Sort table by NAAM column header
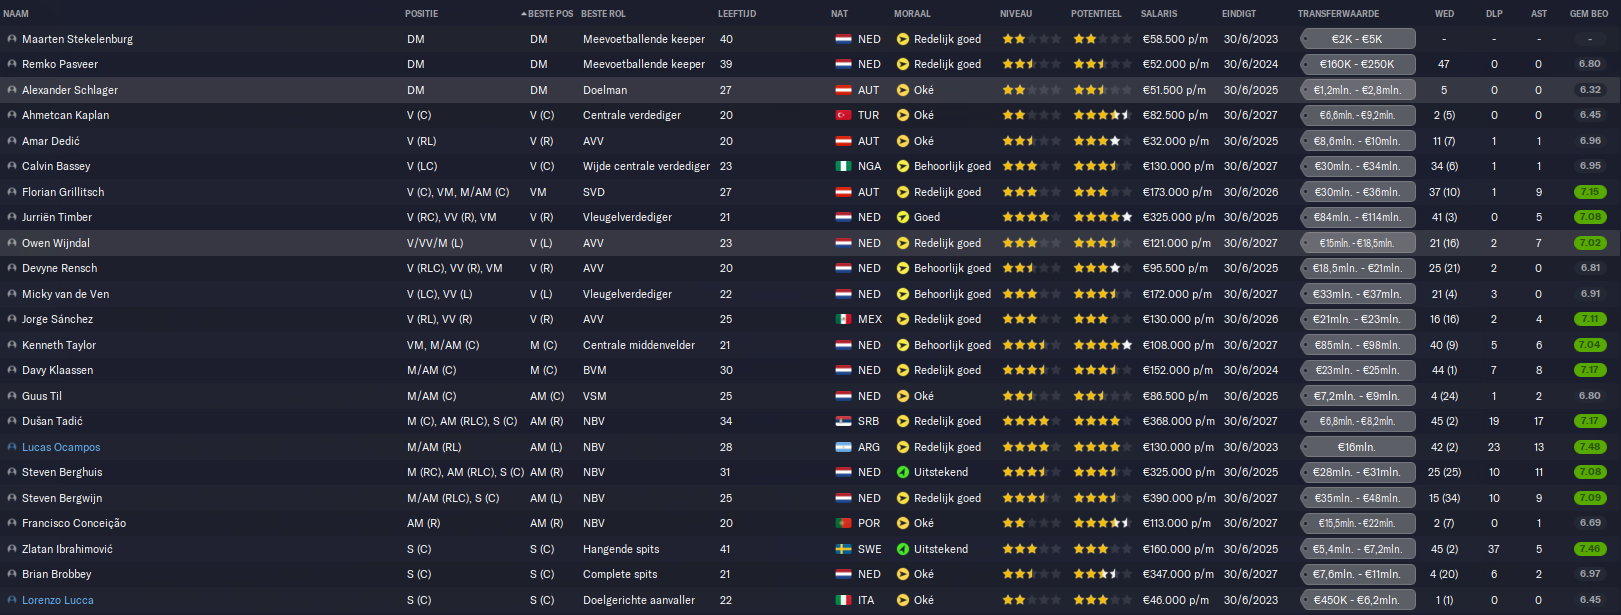Viewport: 1621px width, 615px height. [16, 14]
